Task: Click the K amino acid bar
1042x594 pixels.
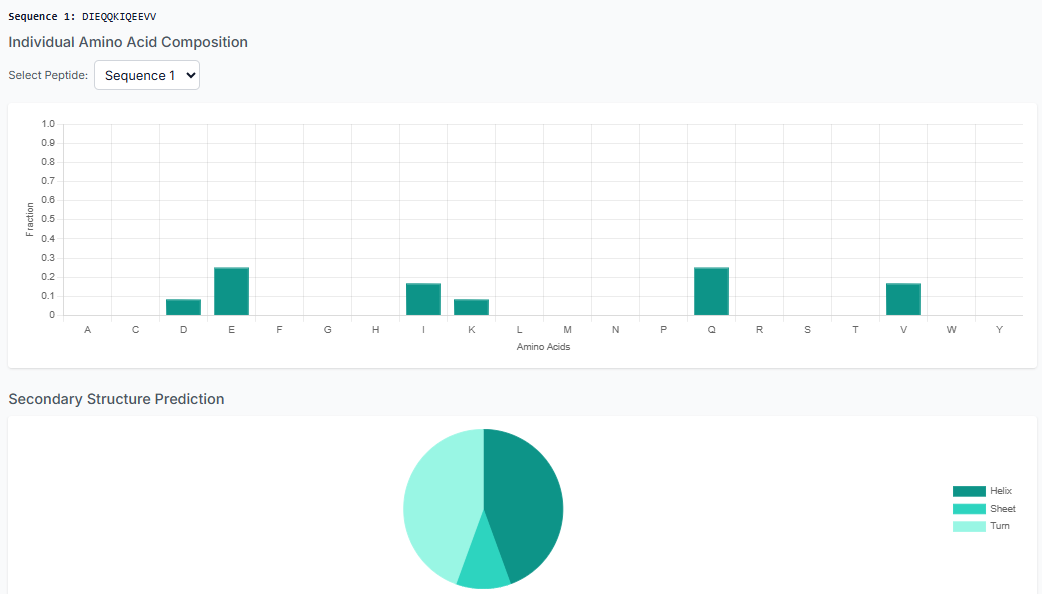Action: pos(471,306)
